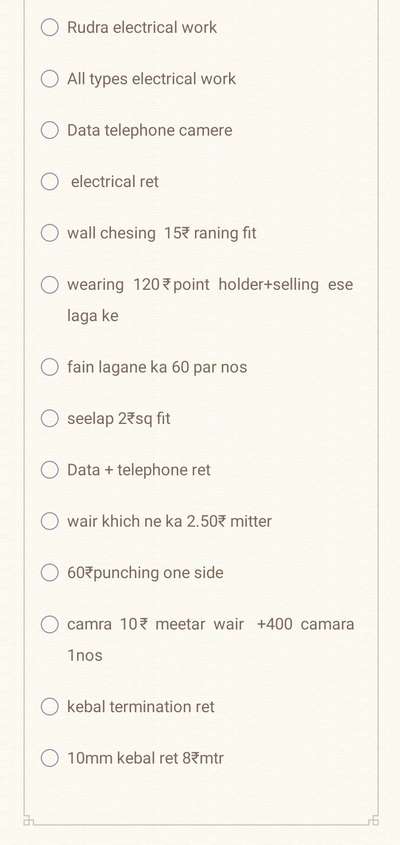Image resolution: width=400 pixels, height=845 pixels.
Task: Place cursor in 'kebal termination ret' text
Action: (x=141, y=707)
